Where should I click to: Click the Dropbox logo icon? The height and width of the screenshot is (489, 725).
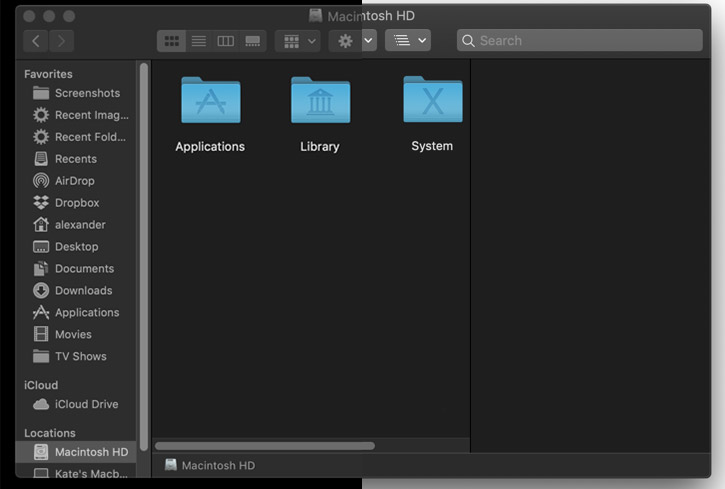(x=41, y=203)
